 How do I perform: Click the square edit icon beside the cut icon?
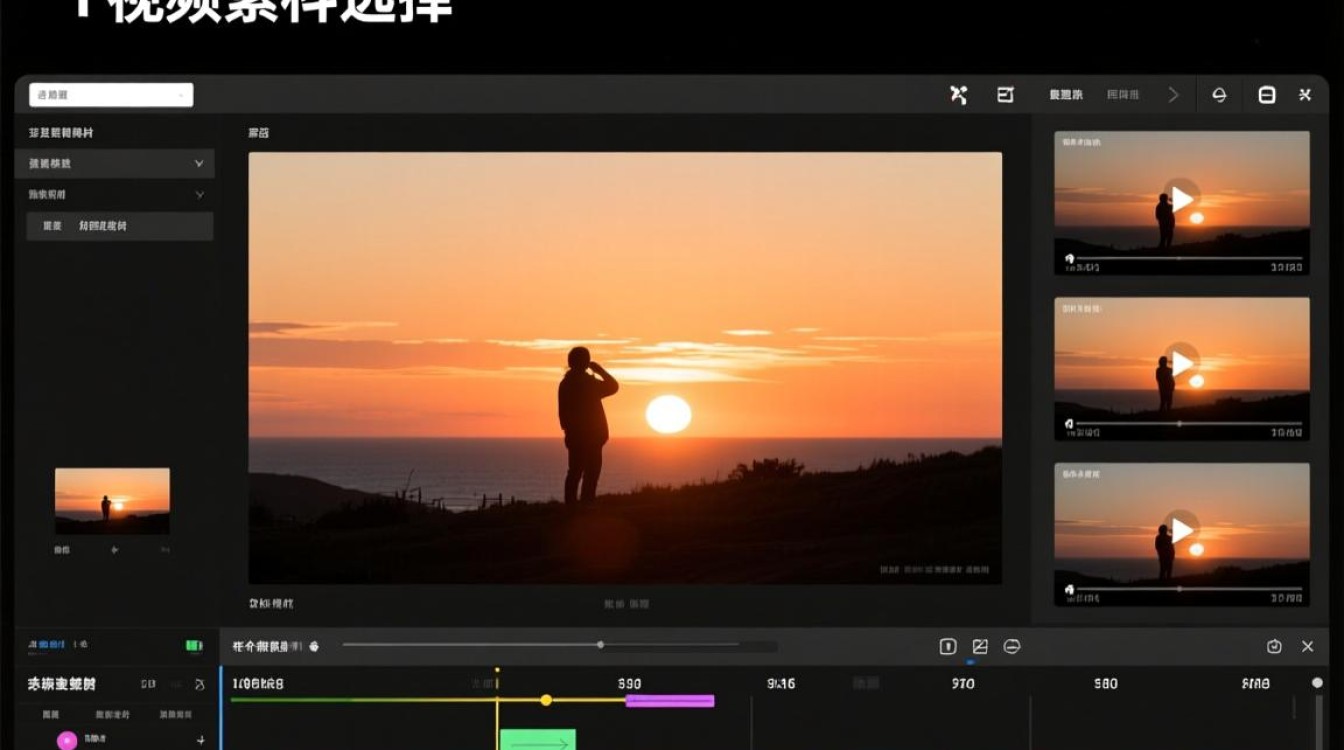click(1006, 95)
